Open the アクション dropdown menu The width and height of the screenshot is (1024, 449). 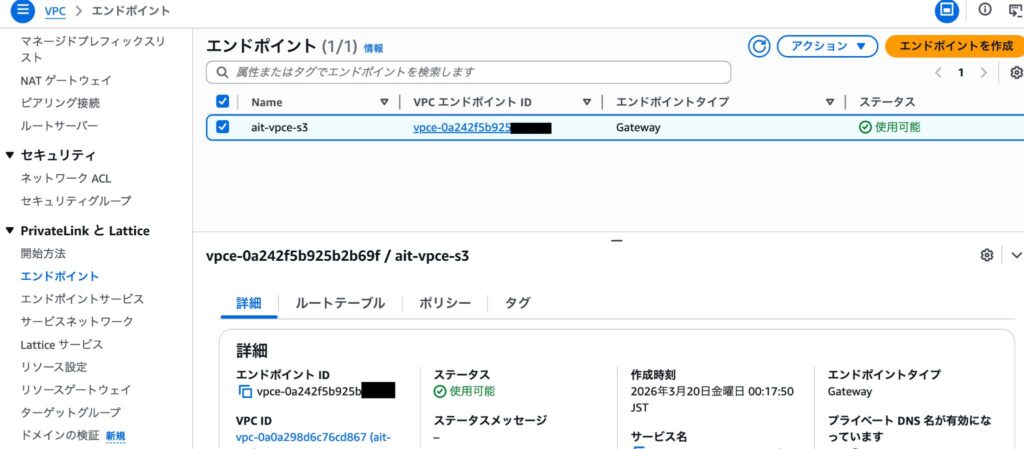(x=827, y=46)
